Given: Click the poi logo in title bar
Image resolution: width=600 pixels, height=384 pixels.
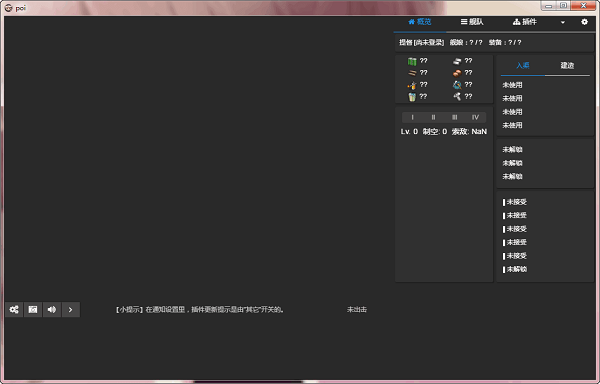Looking at the screenshot, I should (x=8, y=8).
